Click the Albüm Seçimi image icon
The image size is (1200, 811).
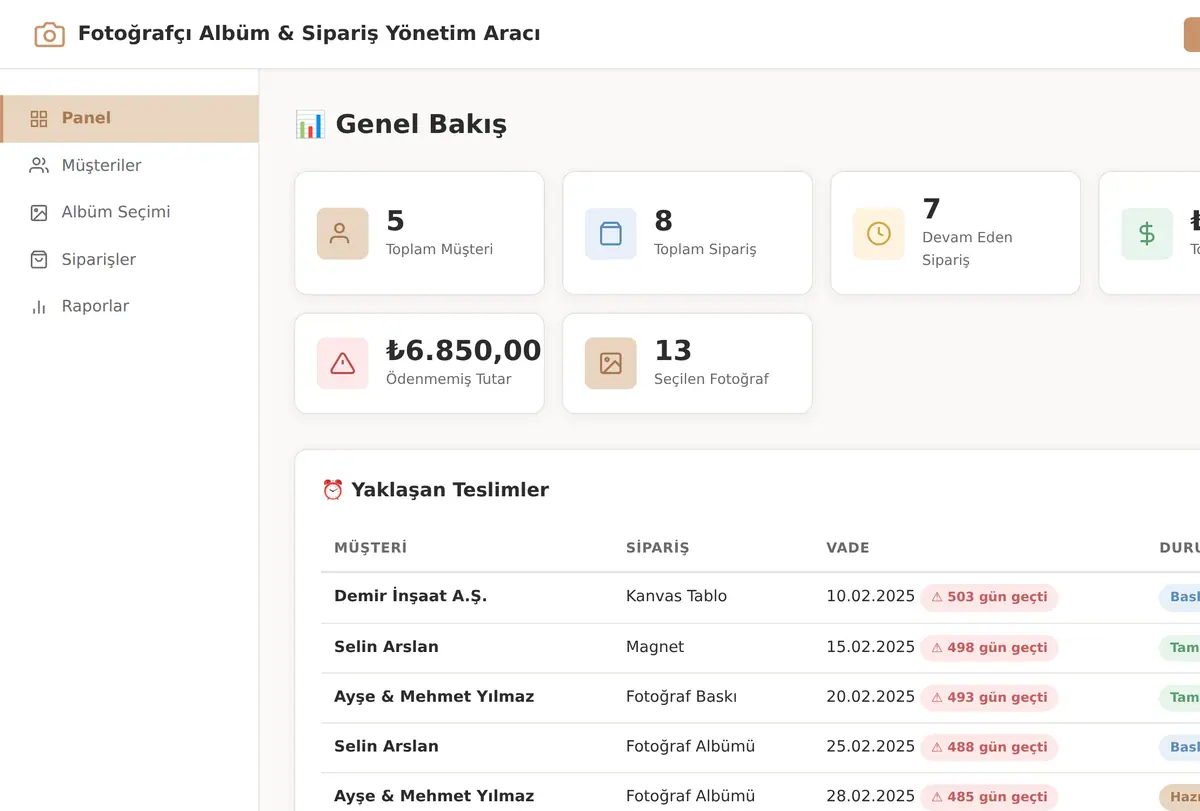click(x=39, y=213)
